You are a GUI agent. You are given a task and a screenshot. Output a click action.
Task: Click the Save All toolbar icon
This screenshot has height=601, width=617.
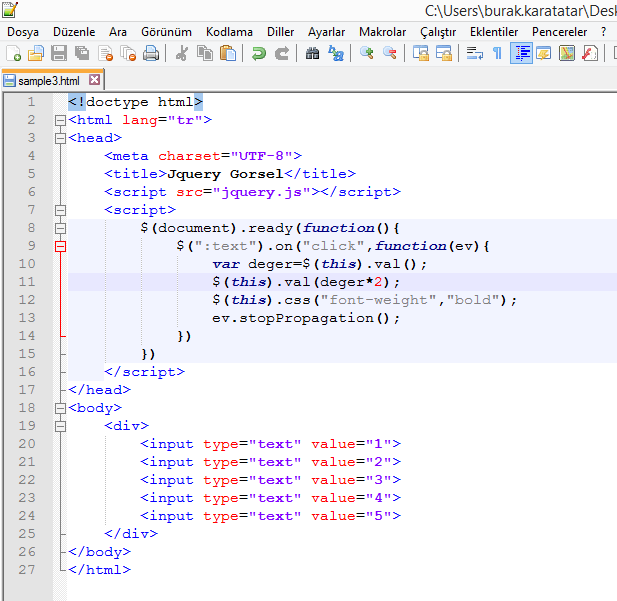82,53
